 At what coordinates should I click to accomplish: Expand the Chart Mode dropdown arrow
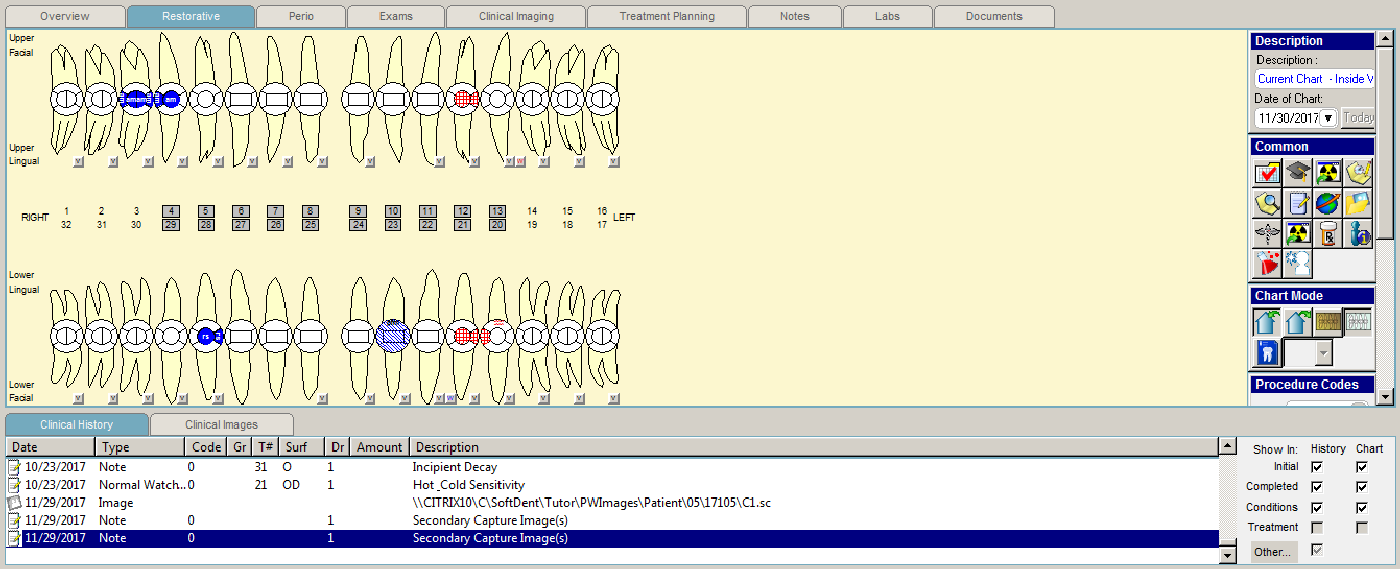tap(1324, 353)
